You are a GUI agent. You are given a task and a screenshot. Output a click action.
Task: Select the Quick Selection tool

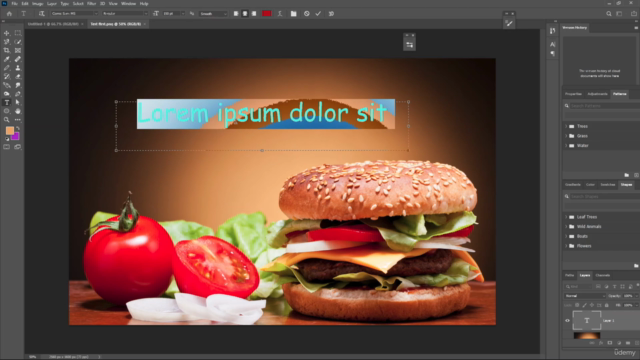tap(18, 42)
